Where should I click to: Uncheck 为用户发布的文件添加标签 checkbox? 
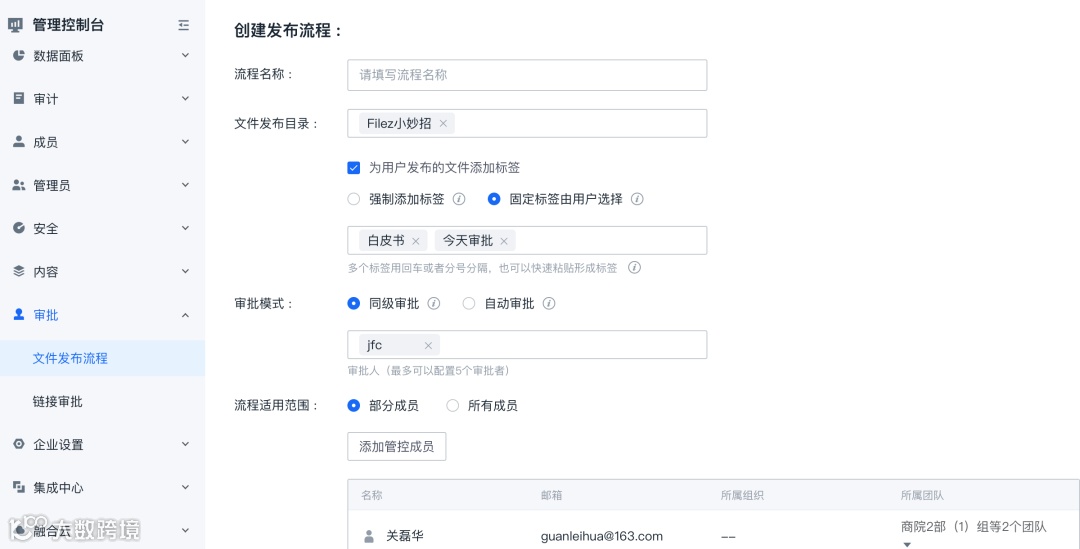pos(354,168)
